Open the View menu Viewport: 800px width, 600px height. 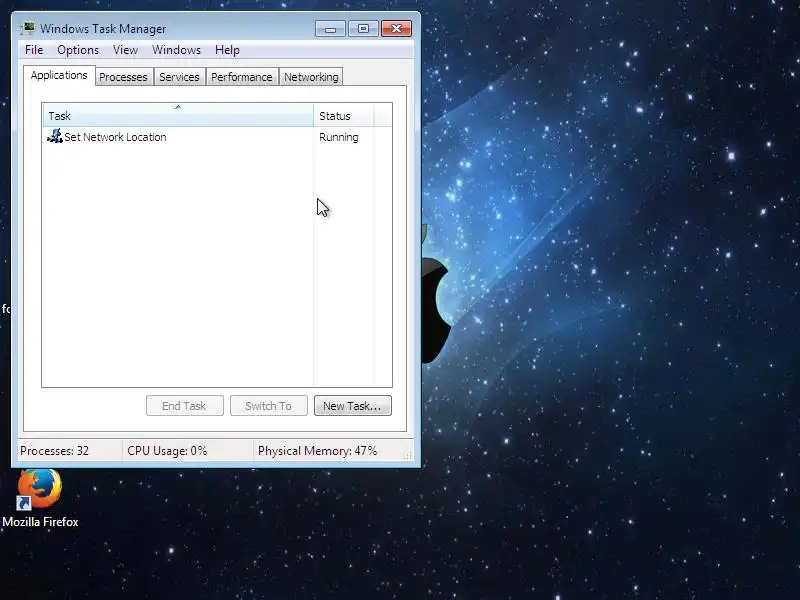click(x=126, y=50)
